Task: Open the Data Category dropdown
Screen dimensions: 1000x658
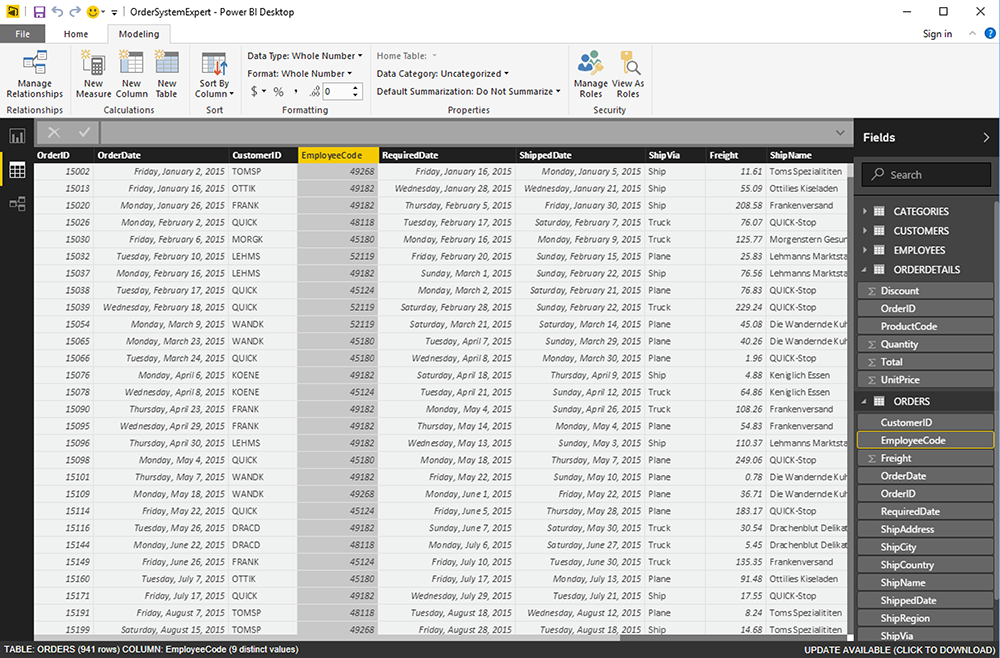Action: (x=443, y=73)
